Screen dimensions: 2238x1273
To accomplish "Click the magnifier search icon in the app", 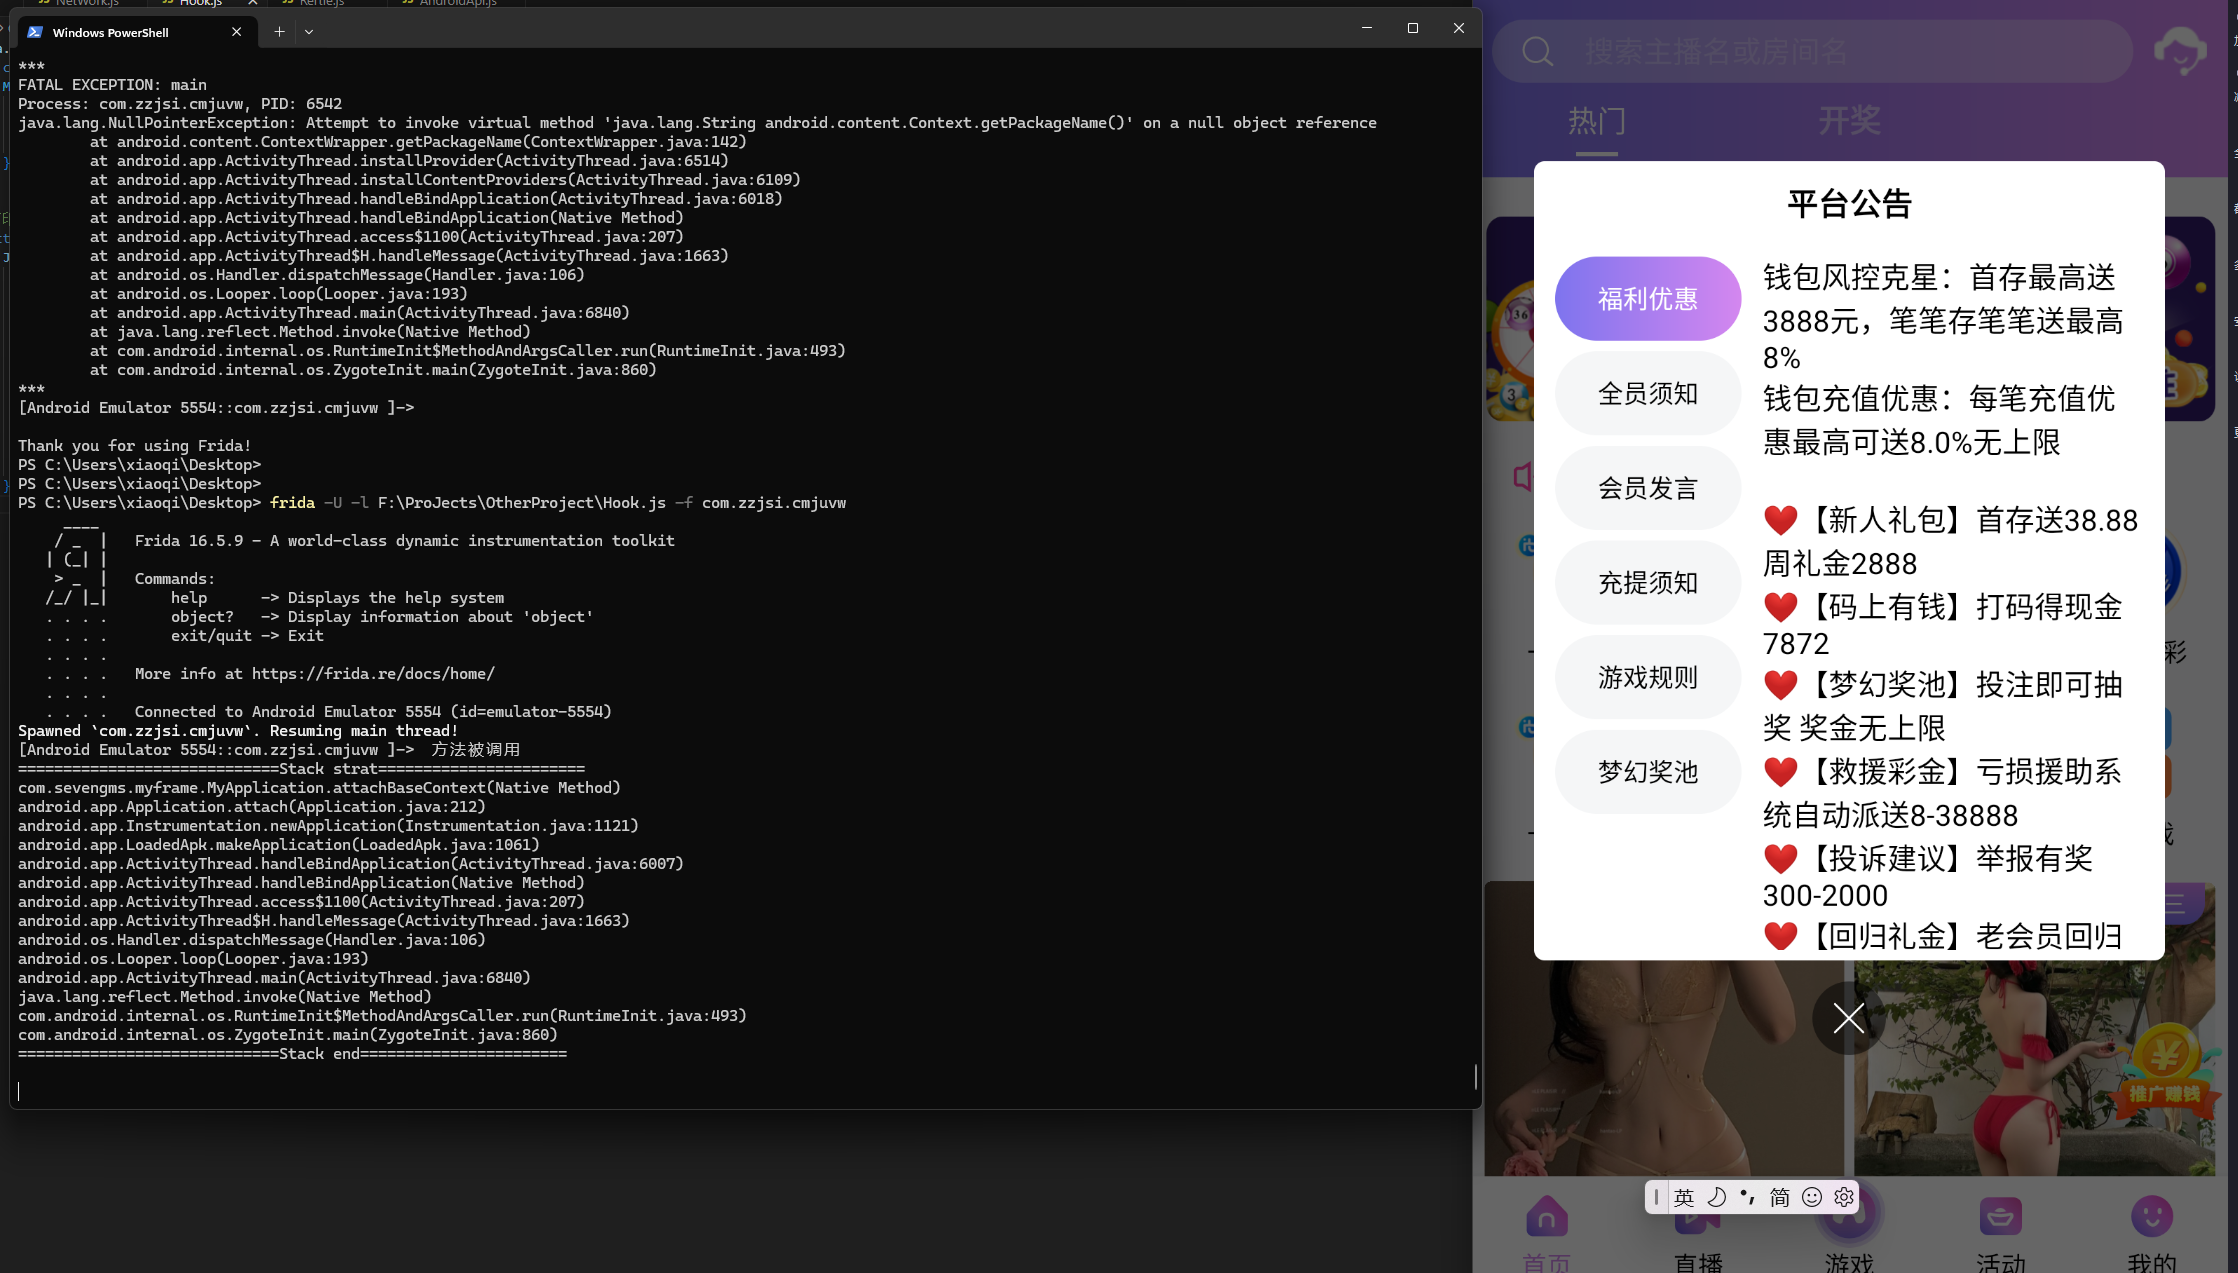I will point(1537,51).
